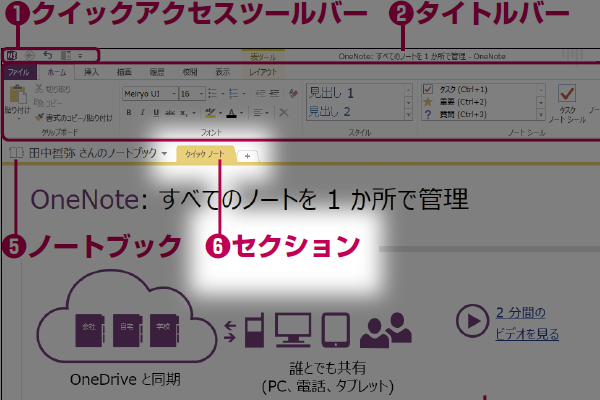Click the 貼り付け paste clipboard icon
The image size is (600, 400).
pos(18,95)
